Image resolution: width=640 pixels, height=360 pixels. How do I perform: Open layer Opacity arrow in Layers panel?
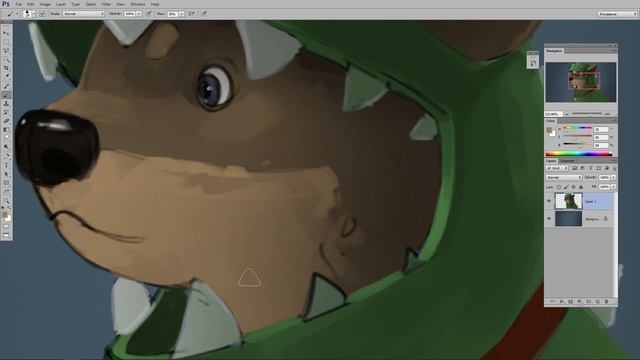(613, 178)
